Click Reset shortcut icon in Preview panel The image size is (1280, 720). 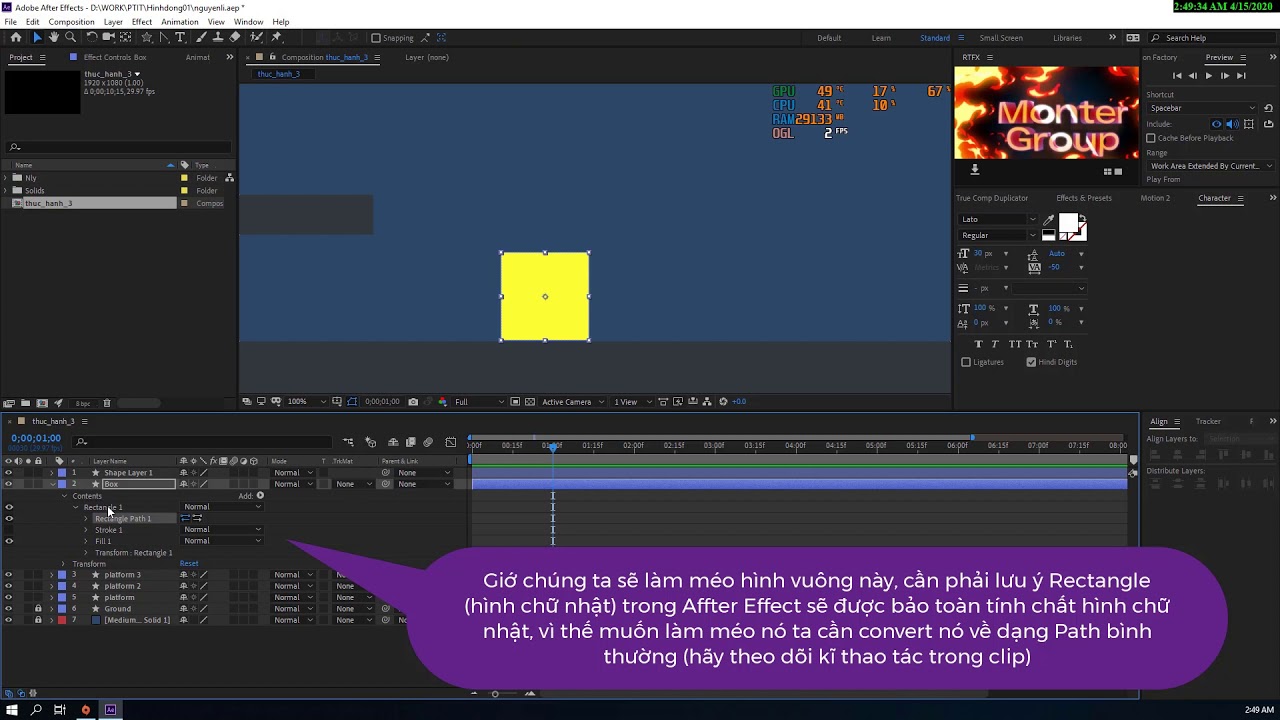coord(1269,108)
